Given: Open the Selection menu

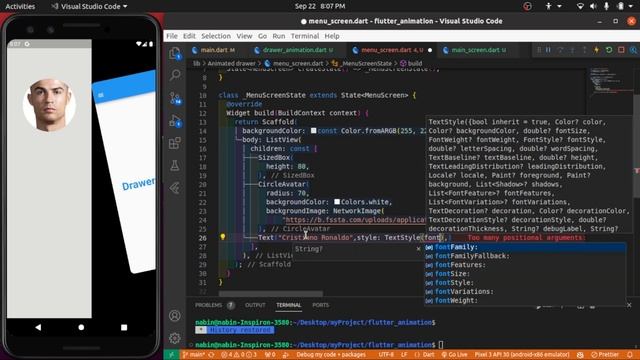Looking at the screenshot, I should pos(216,36).
